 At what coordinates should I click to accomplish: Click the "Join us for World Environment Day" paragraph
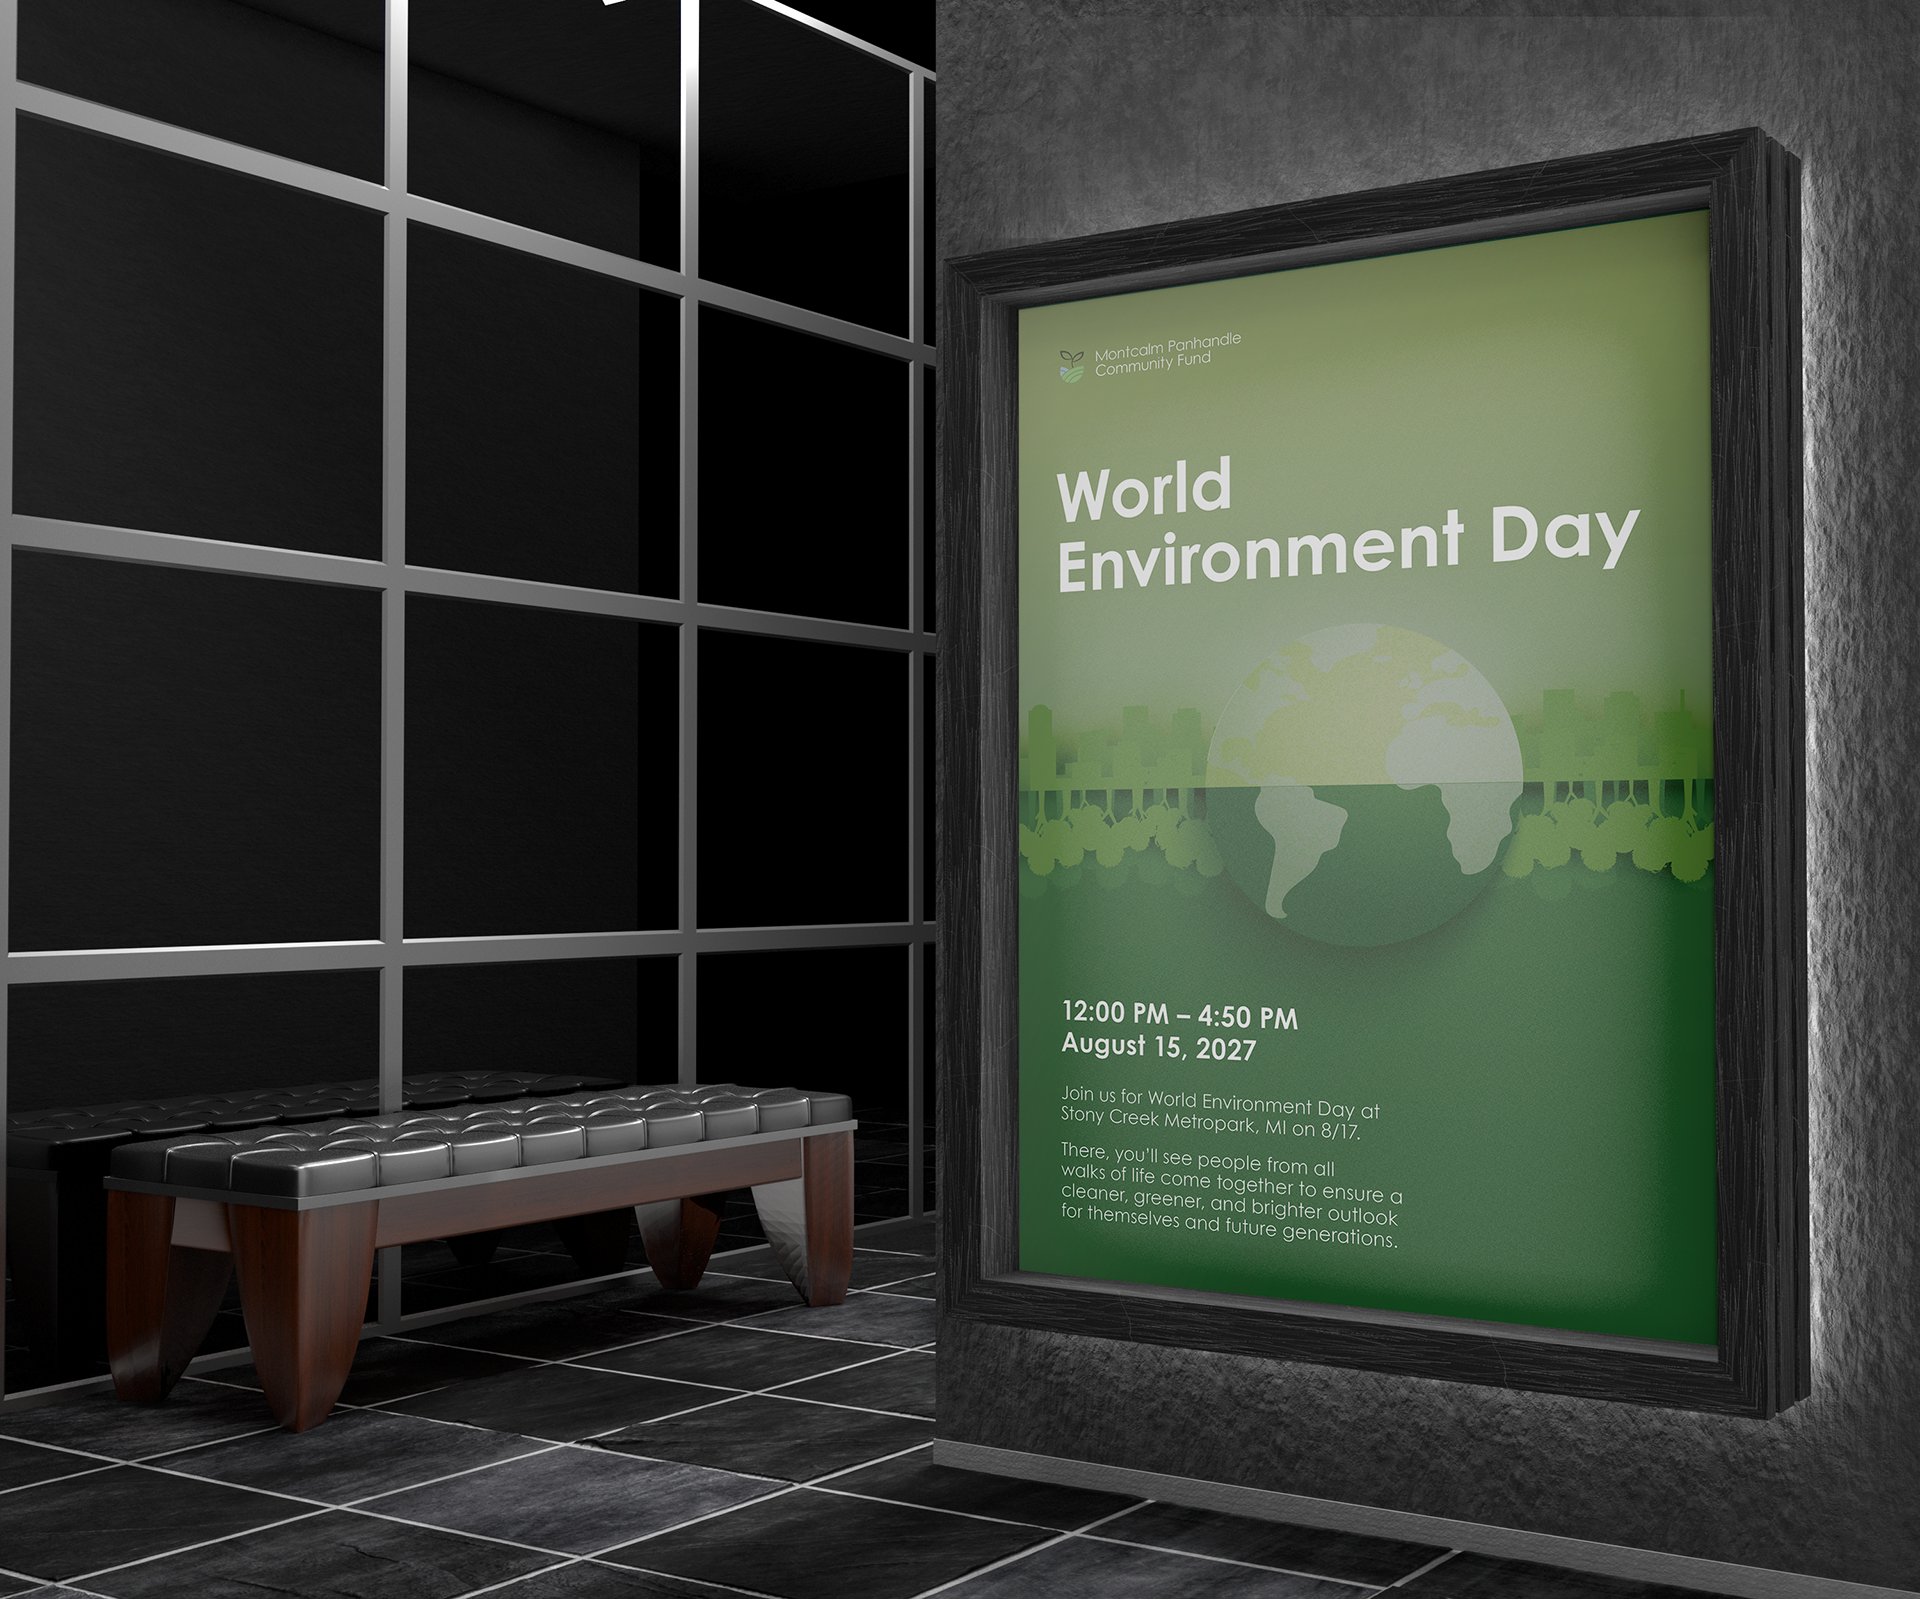1220,1113
